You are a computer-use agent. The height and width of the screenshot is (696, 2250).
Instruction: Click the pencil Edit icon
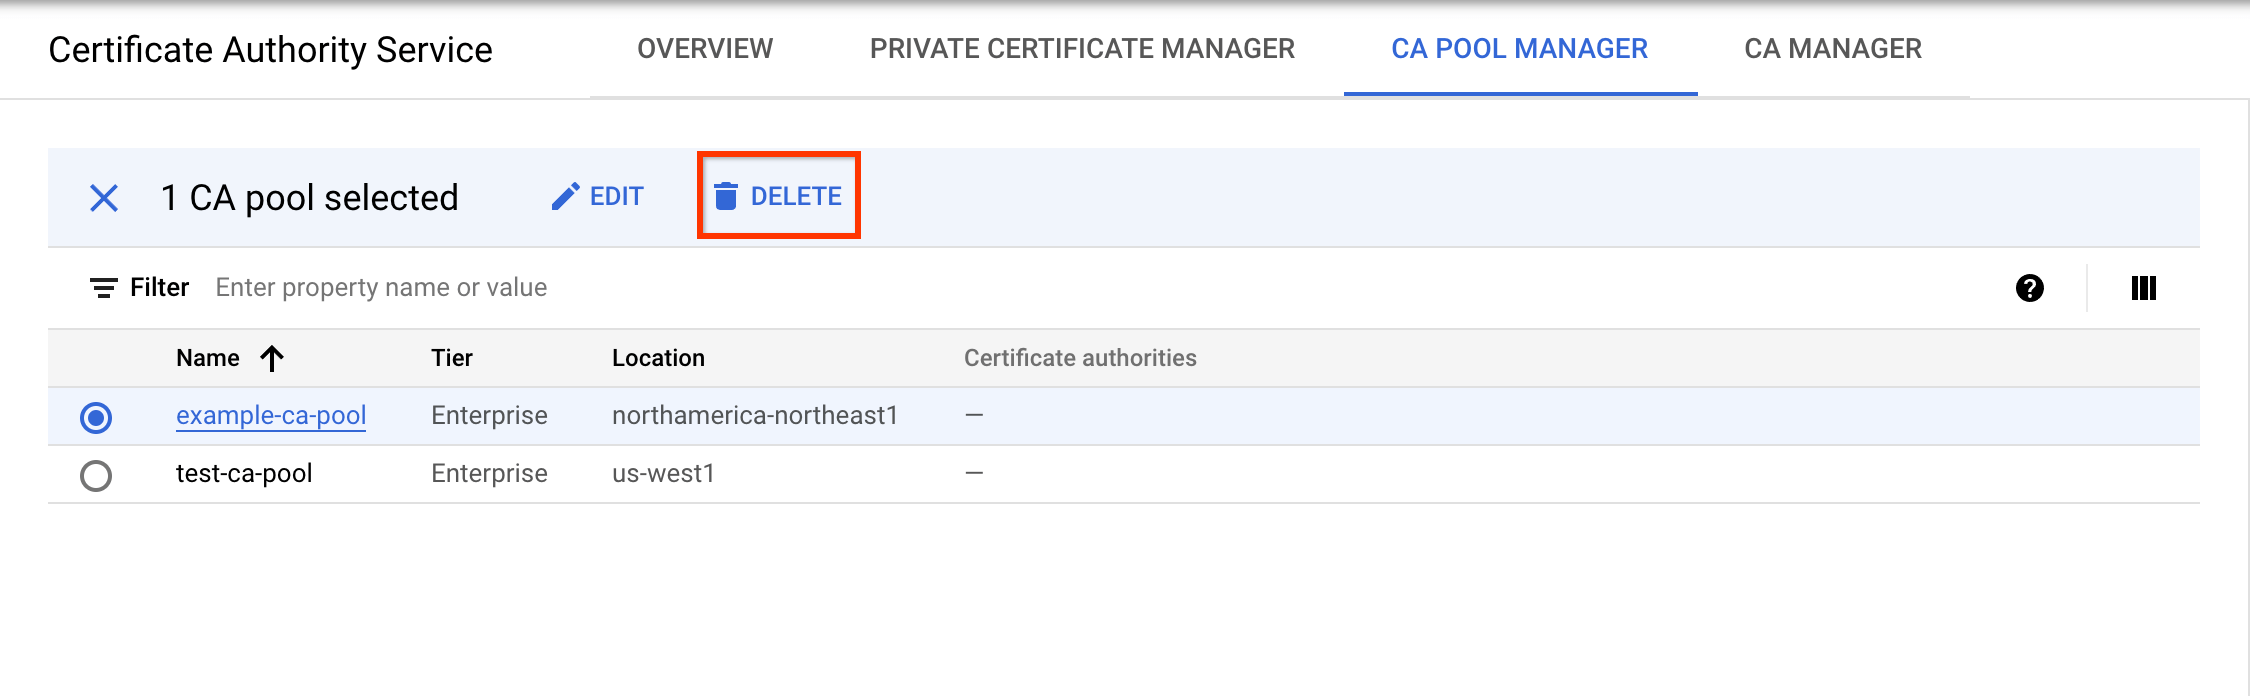tap(565, 196)
